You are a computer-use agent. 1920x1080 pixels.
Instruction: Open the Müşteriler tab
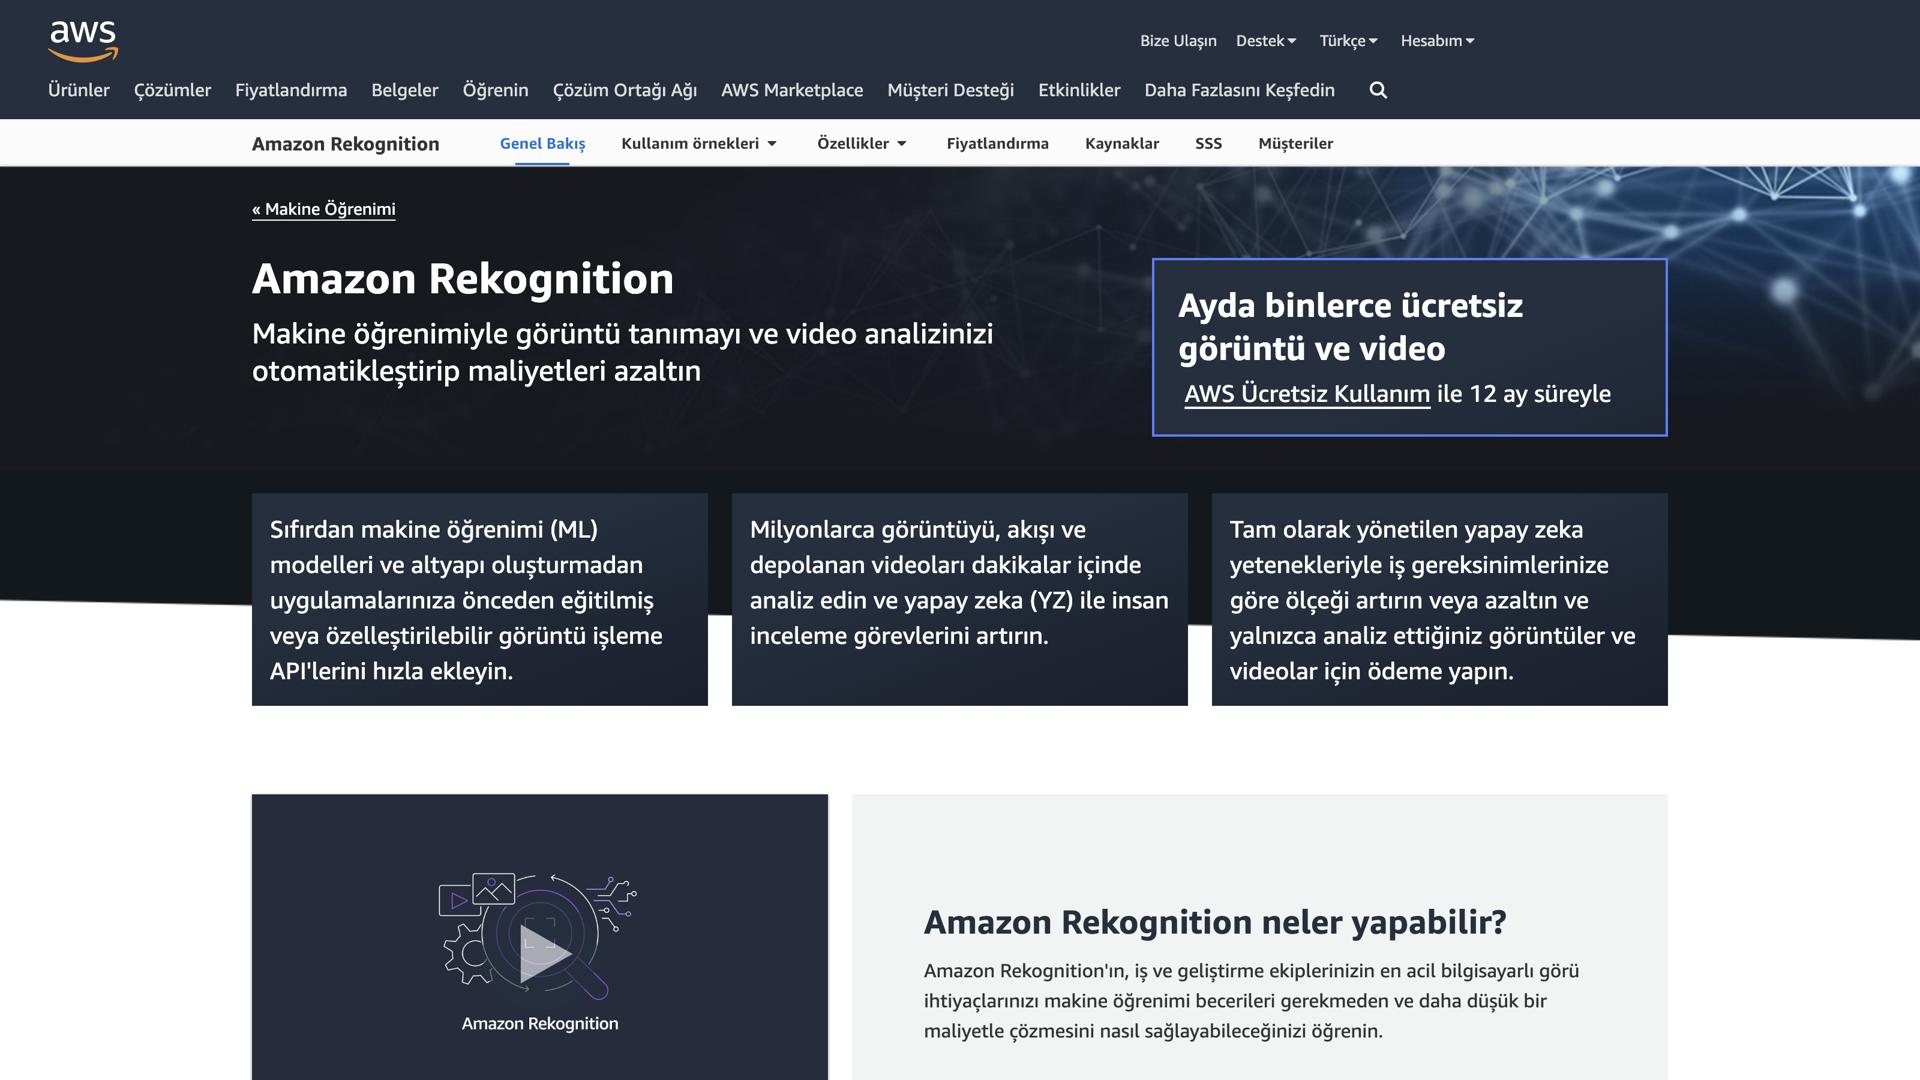(x=1295, y=143)
